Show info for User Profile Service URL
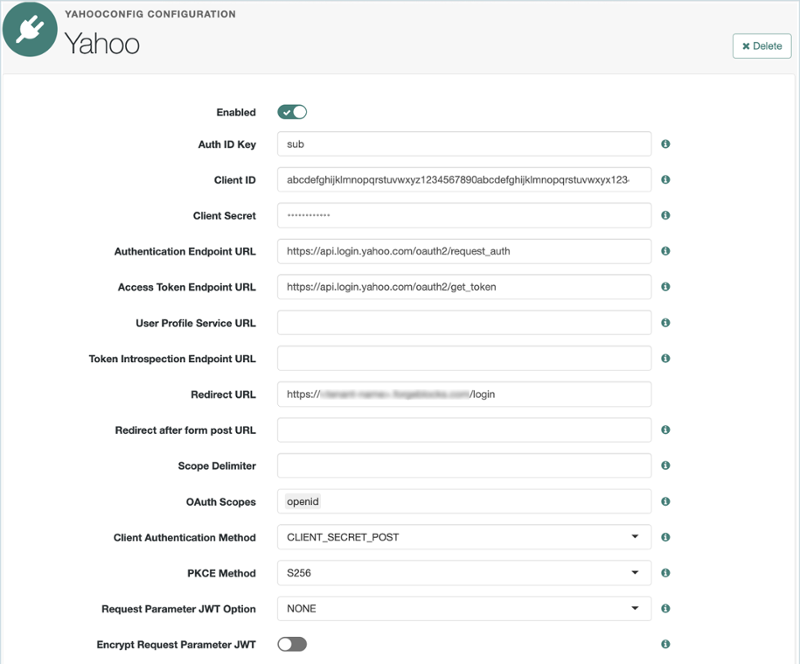800x664 pixels. 665,323
